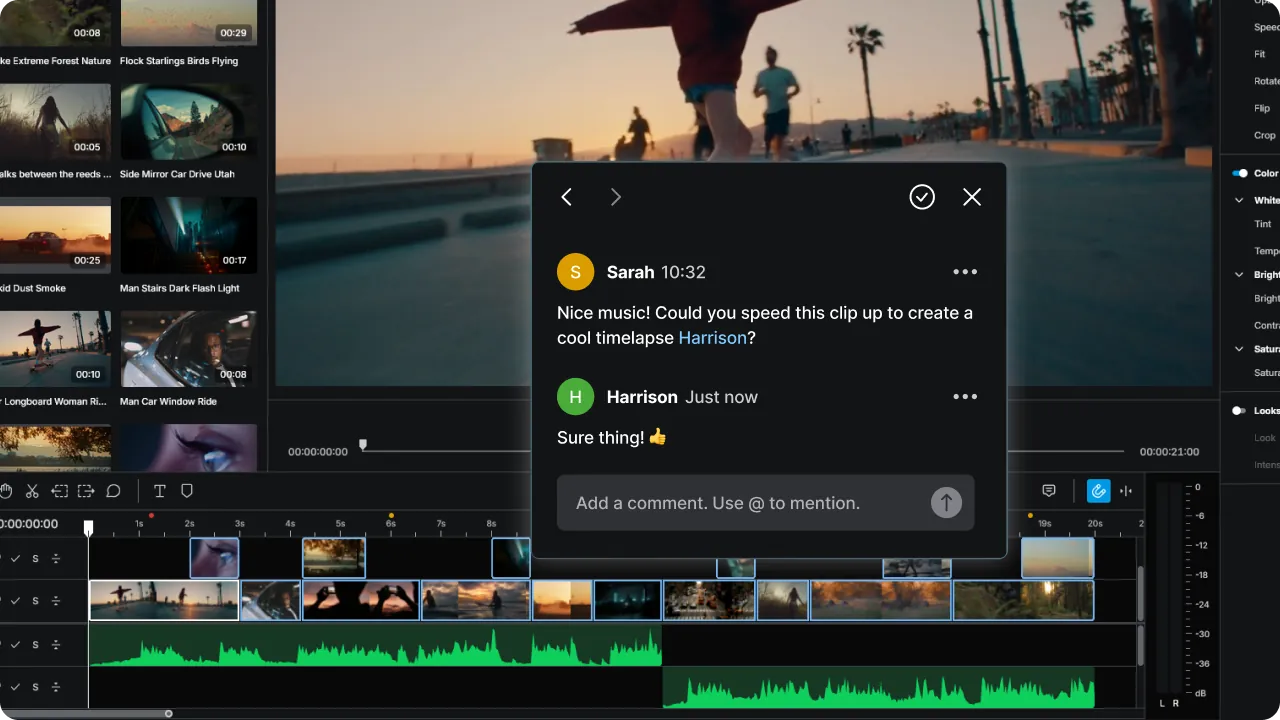Add a marker with the marker tool
Screen dimensions: 1280x720
tap(186, 491)
